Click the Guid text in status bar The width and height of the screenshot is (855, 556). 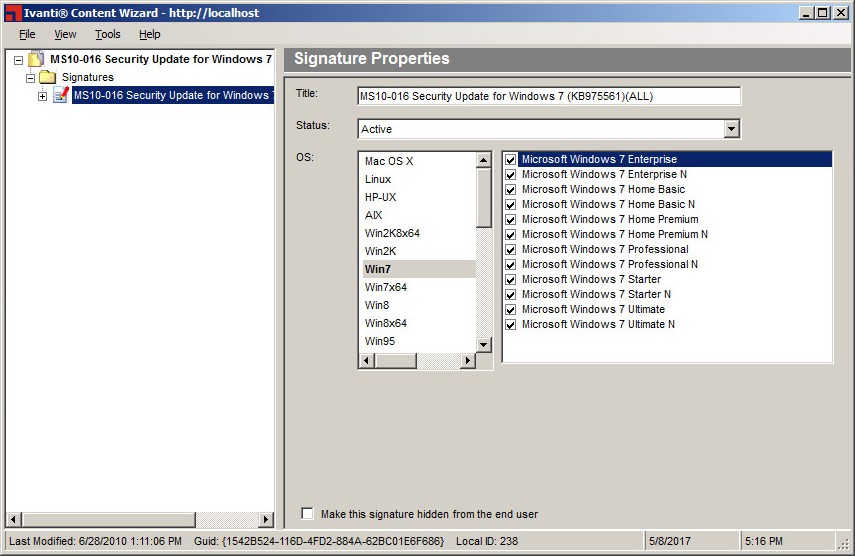point(319,541)
